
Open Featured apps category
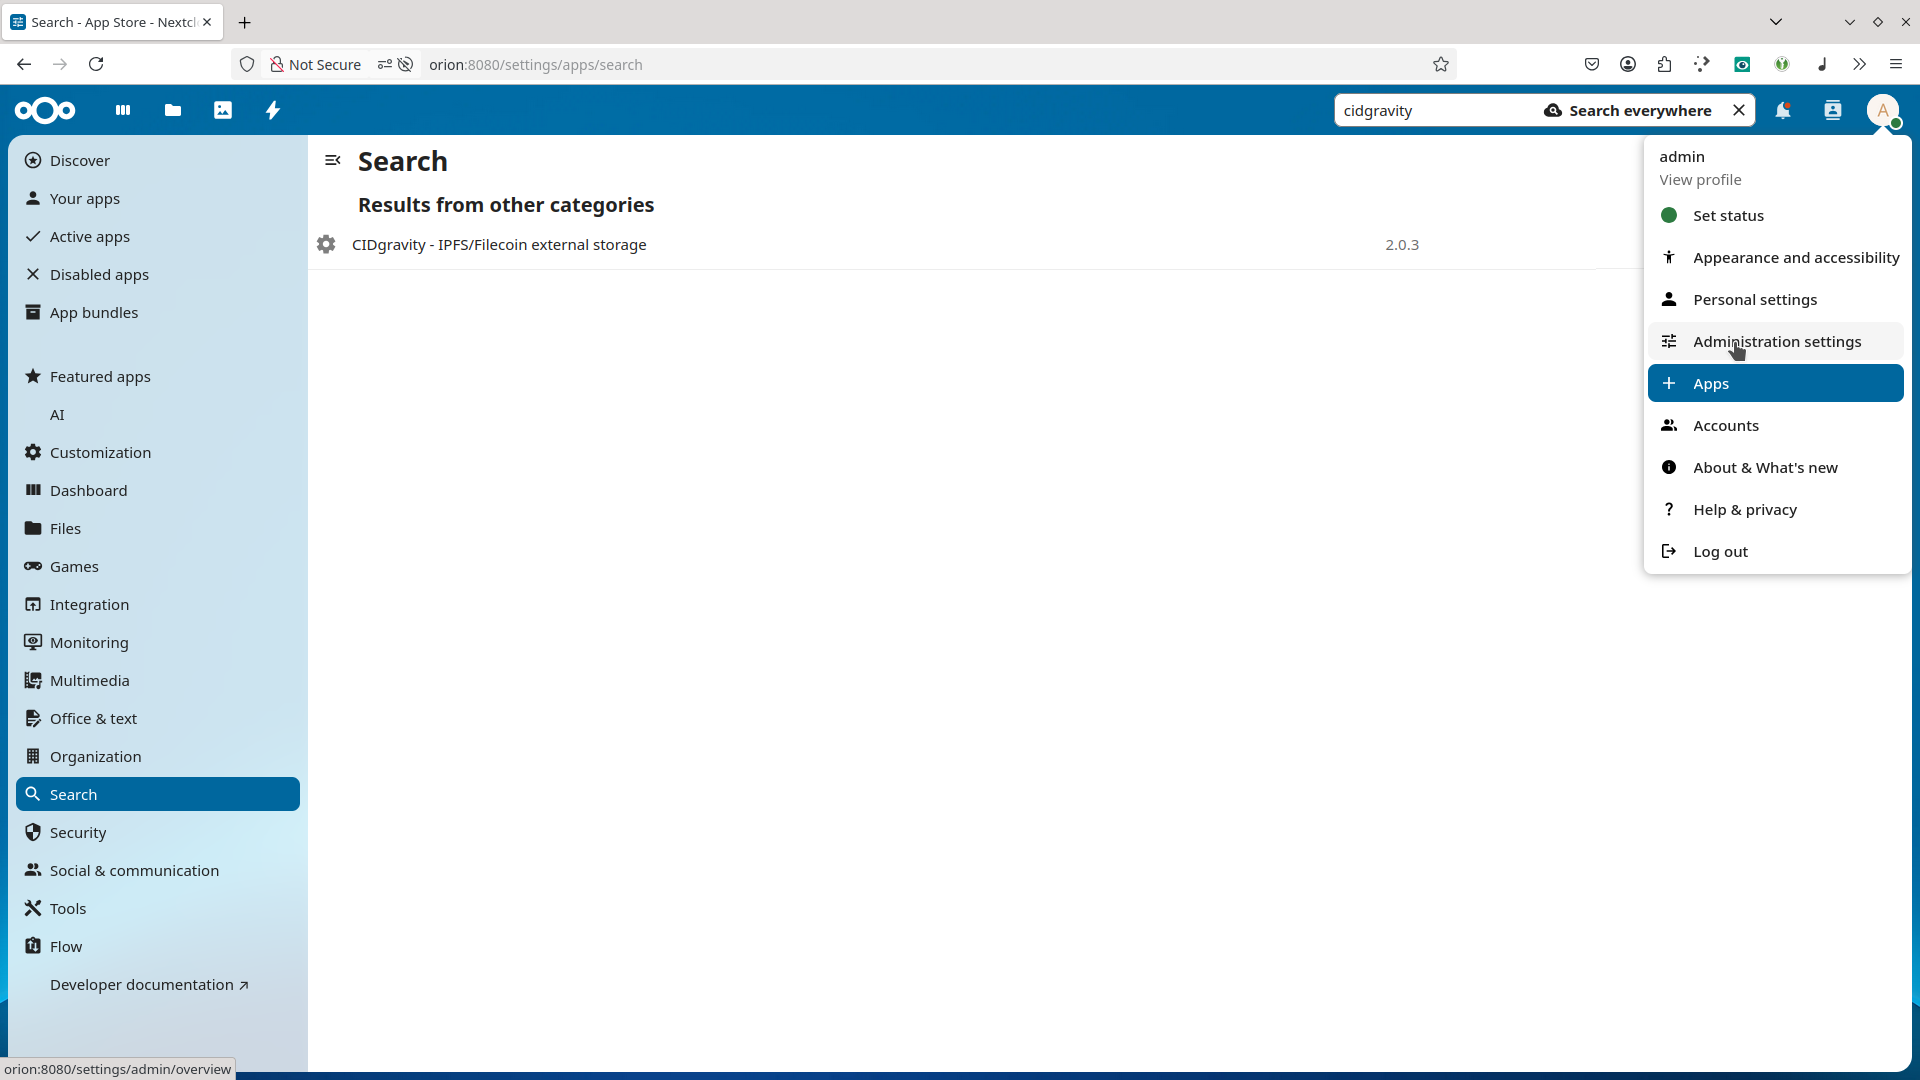pos(158,376)
